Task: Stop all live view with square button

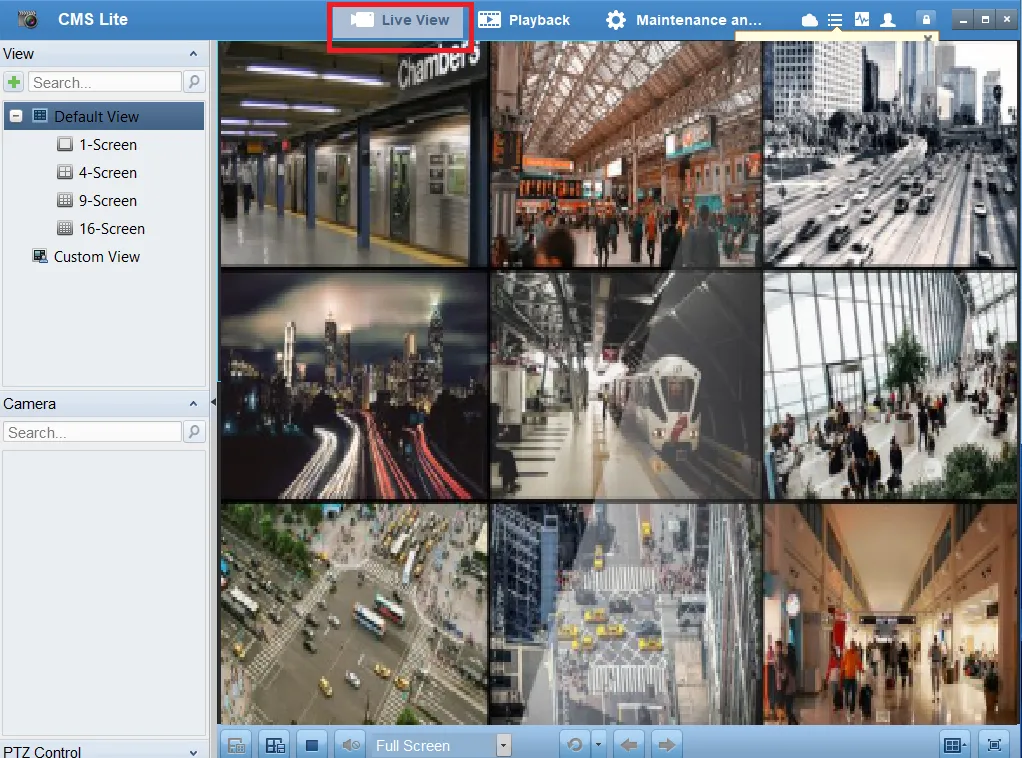Action: pos(311,745)
